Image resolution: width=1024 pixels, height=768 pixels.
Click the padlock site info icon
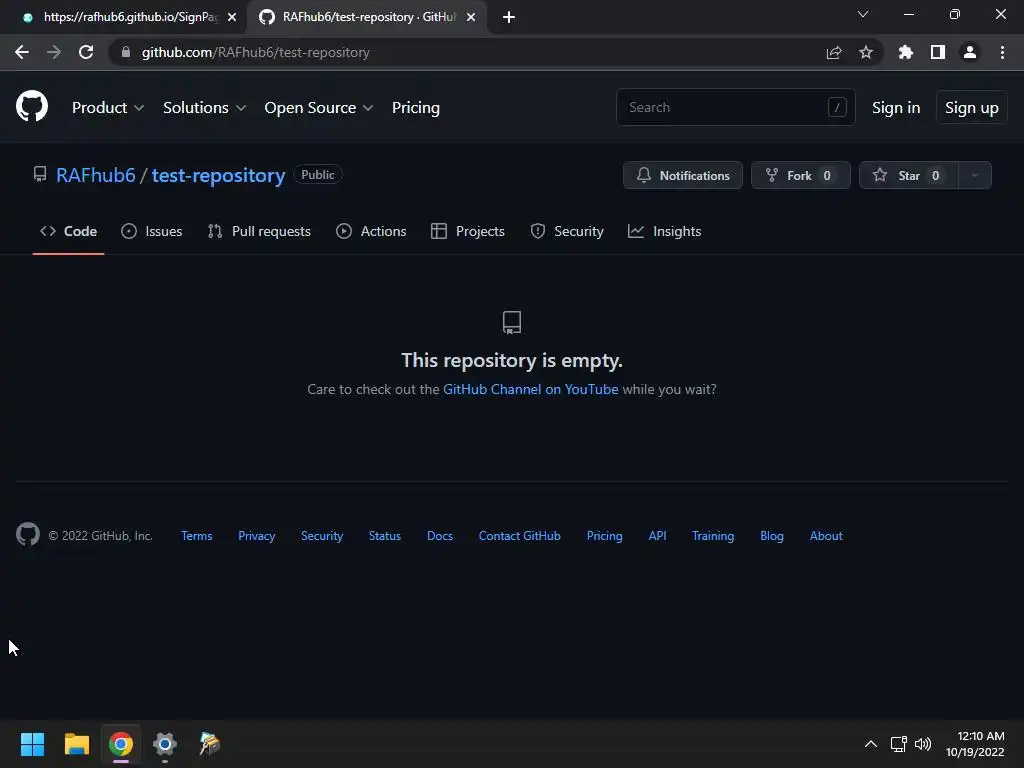coord(126,52)
